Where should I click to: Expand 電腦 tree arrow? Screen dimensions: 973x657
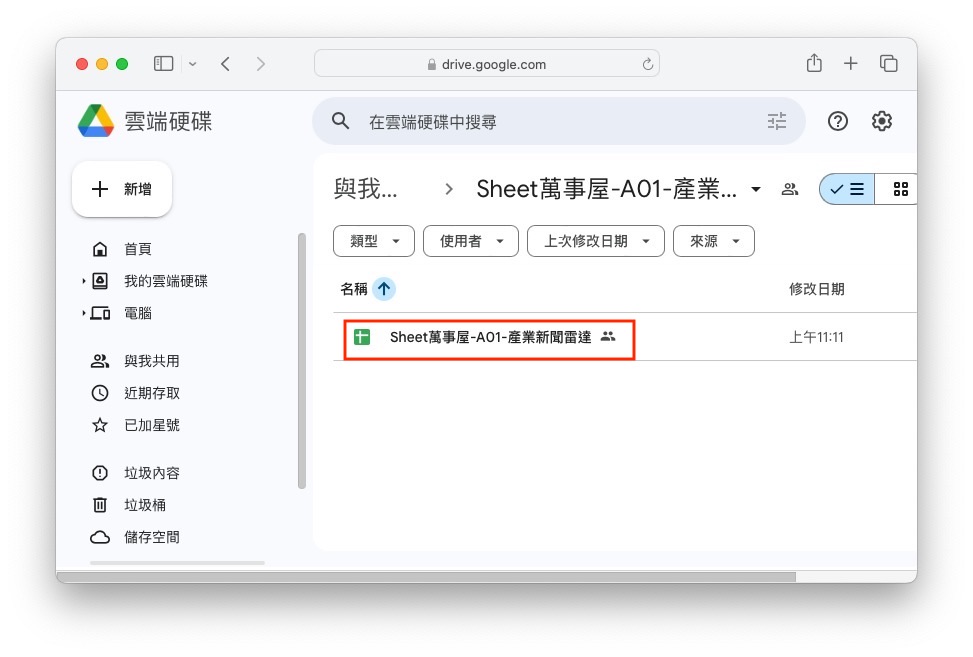click(83, 313)
